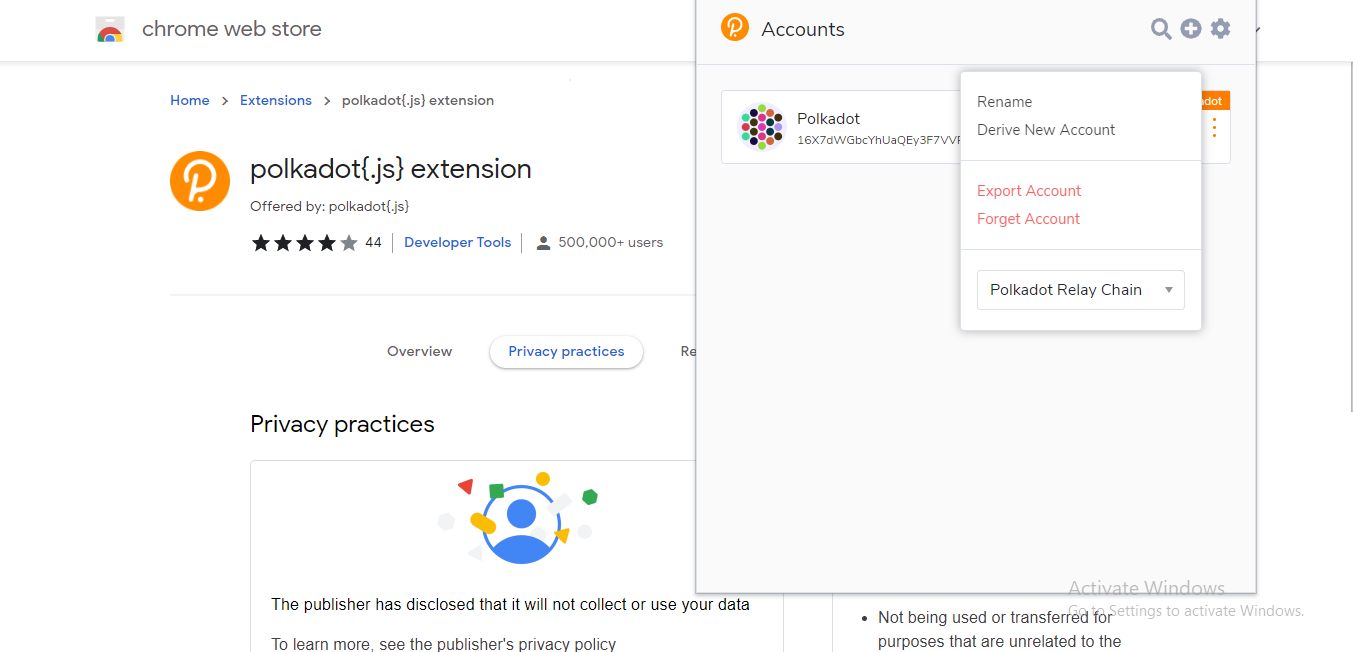
Task: Open the settings gear in Accounts popup
Action: [x=1220, y=29]
